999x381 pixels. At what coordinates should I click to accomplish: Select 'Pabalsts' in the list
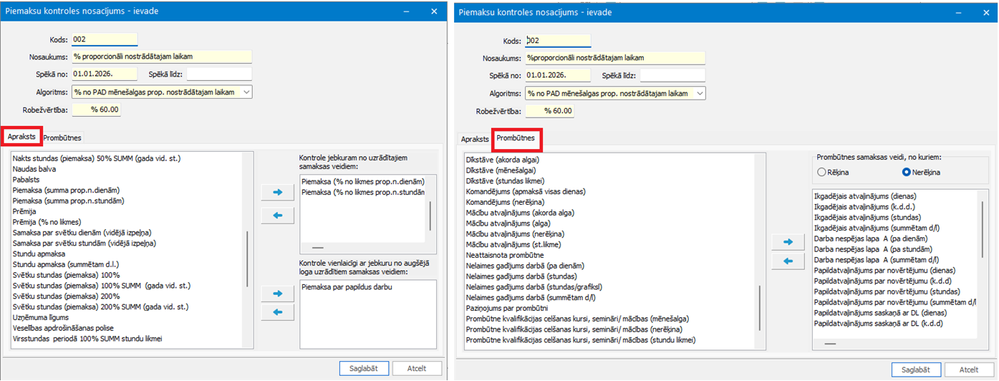(x=26, y=180)
